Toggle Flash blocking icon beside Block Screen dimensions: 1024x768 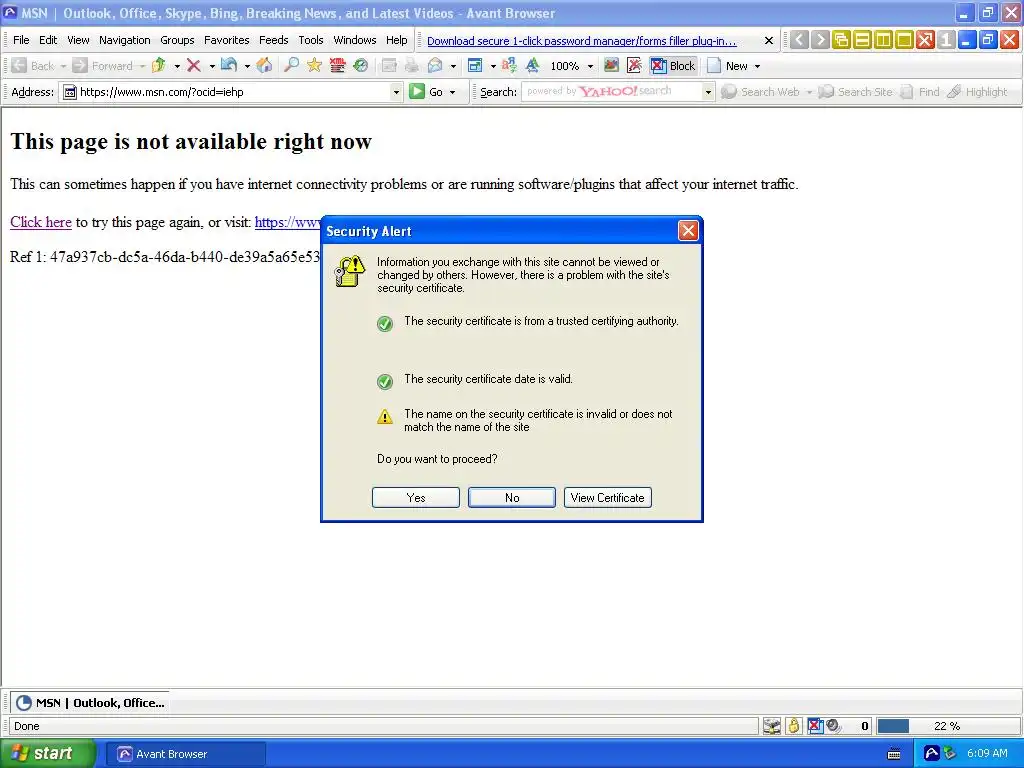click(x=634, y=65)
